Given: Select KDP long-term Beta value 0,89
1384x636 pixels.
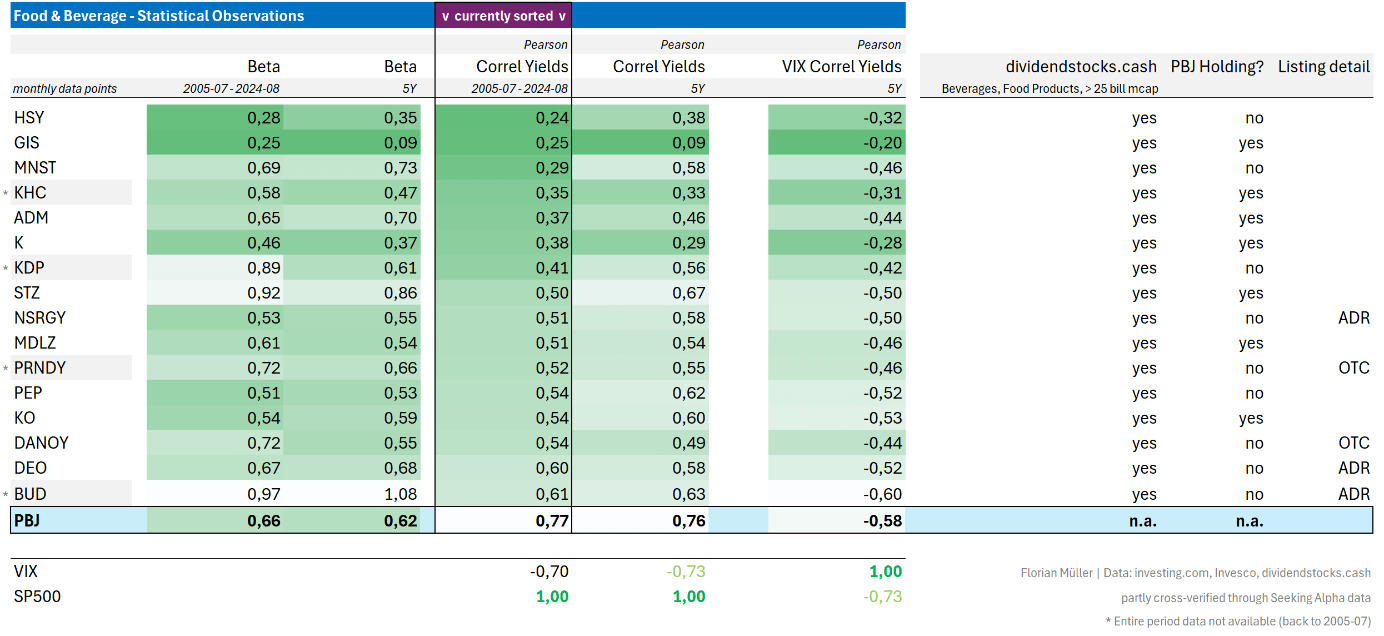Looking at the screenshot, I should coord(264,268).
